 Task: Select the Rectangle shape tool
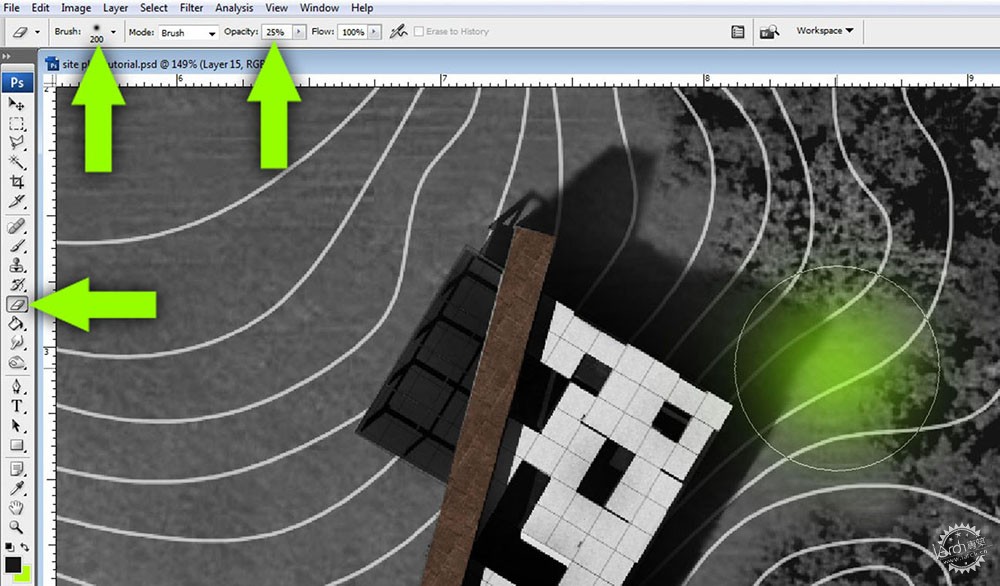(x=17, y=445)
